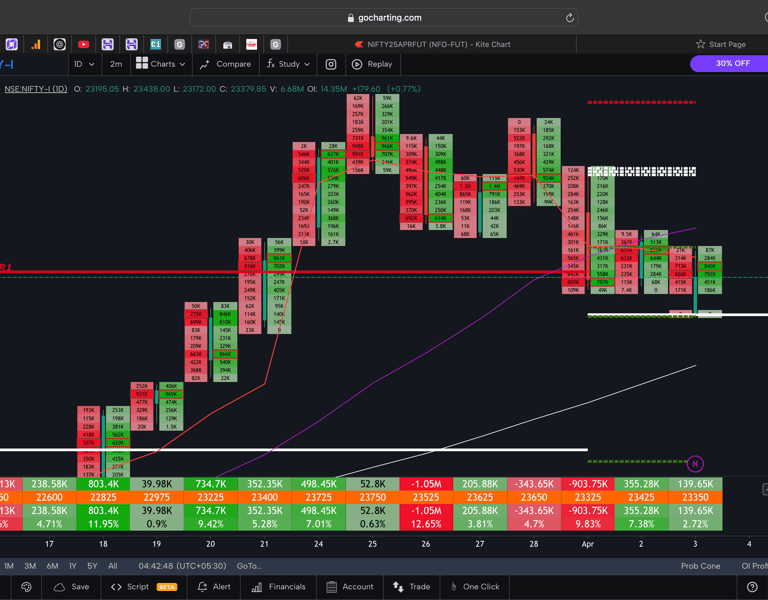Open the teal 'Ci' bookmark icon

click(x=155, y=45)
